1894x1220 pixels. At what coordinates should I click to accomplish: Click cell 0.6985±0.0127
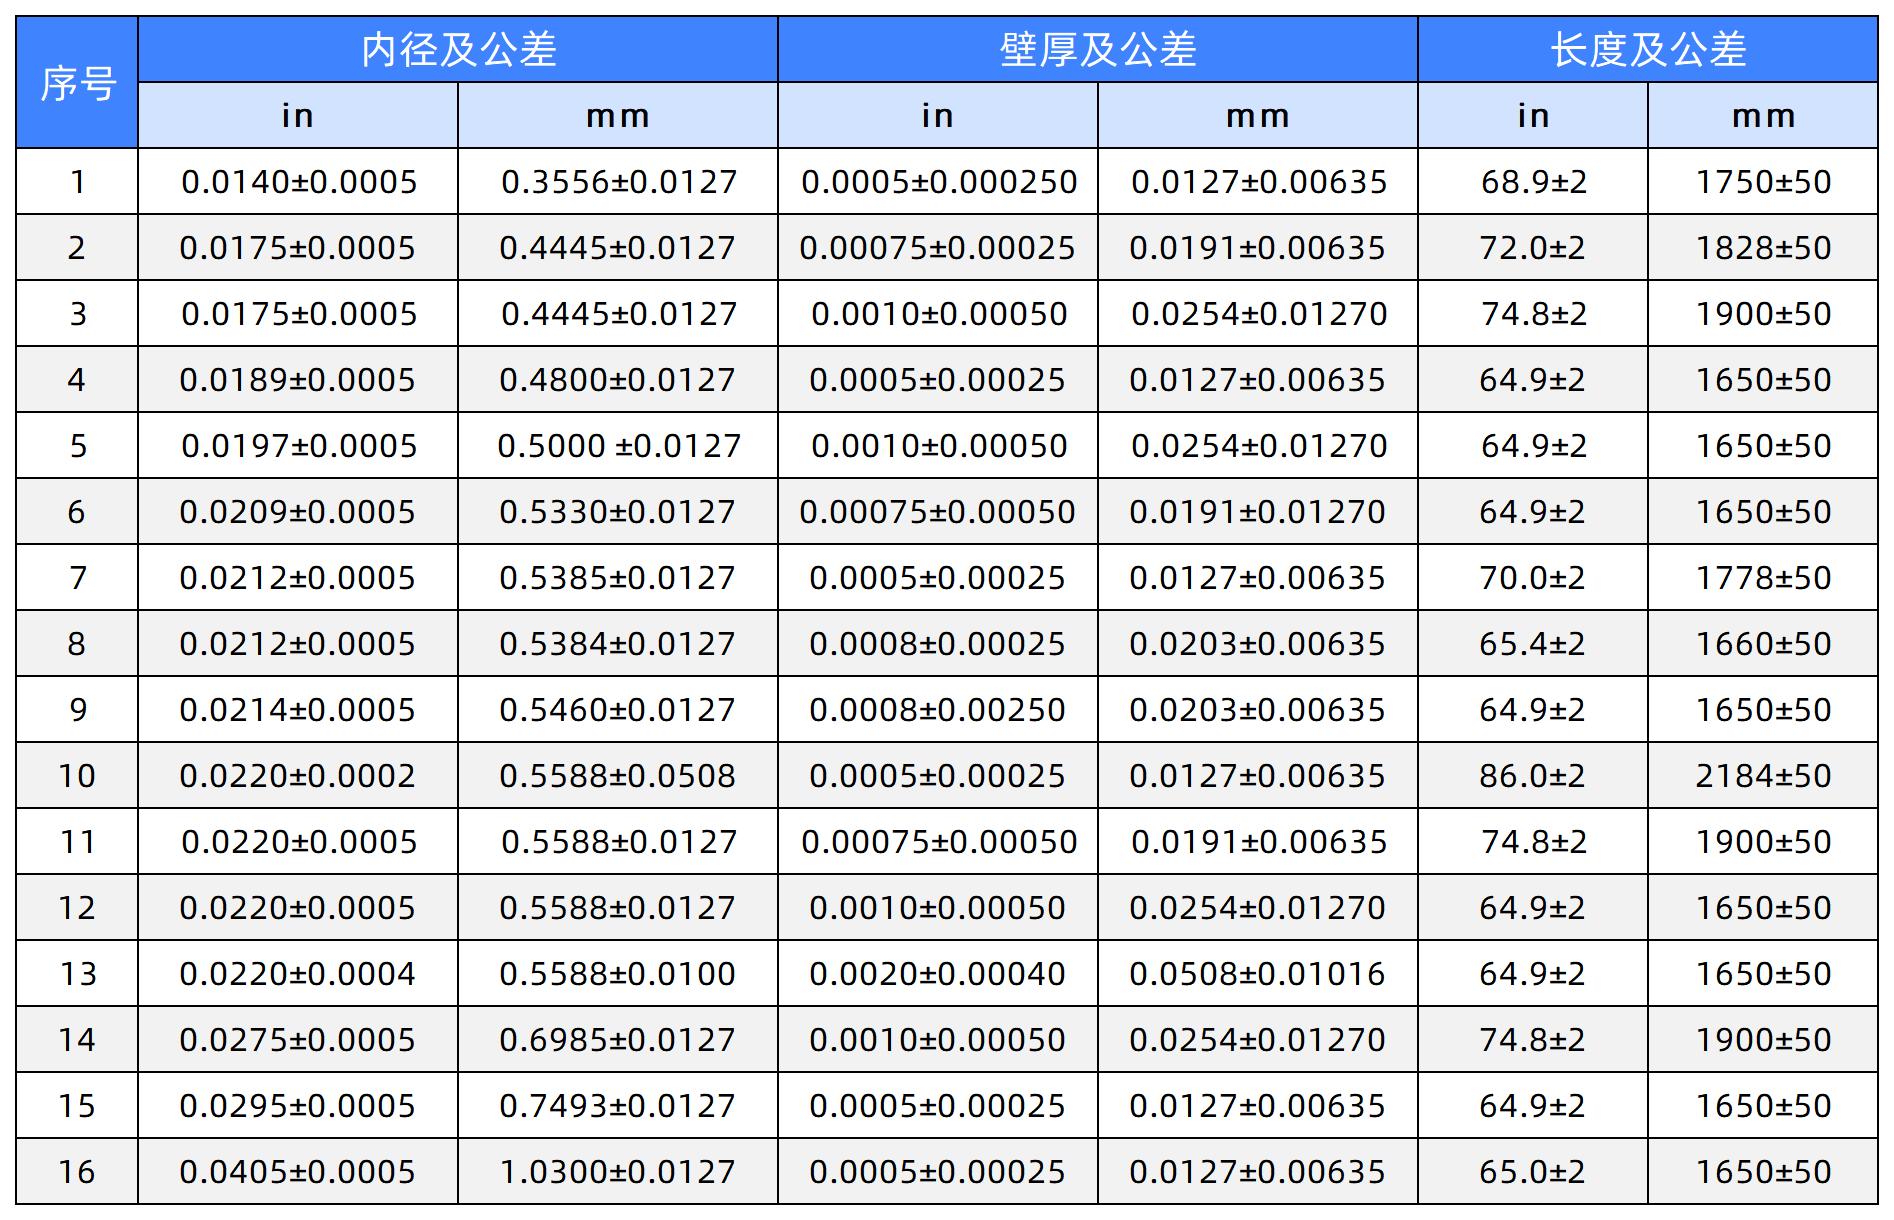[618, 1039]
